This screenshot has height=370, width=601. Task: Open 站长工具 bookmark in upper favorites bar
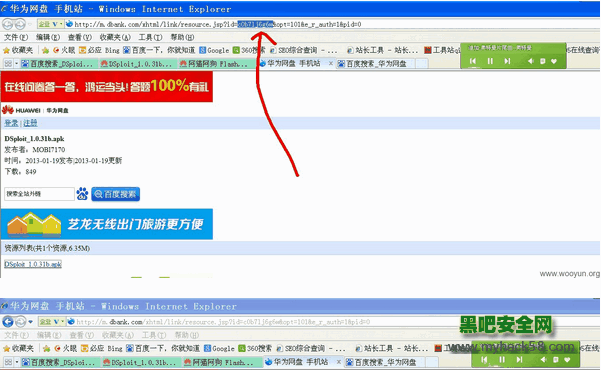(382, 50)
